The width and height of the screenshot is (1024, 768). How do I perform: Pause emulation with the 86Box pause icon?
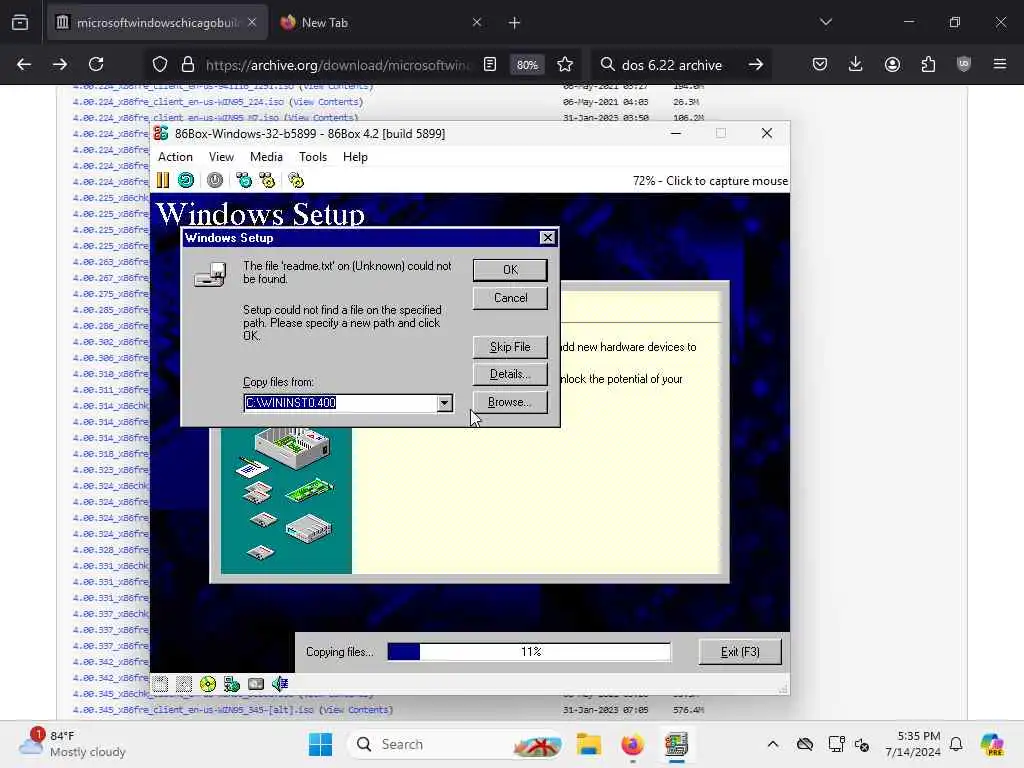coord(163,180)
